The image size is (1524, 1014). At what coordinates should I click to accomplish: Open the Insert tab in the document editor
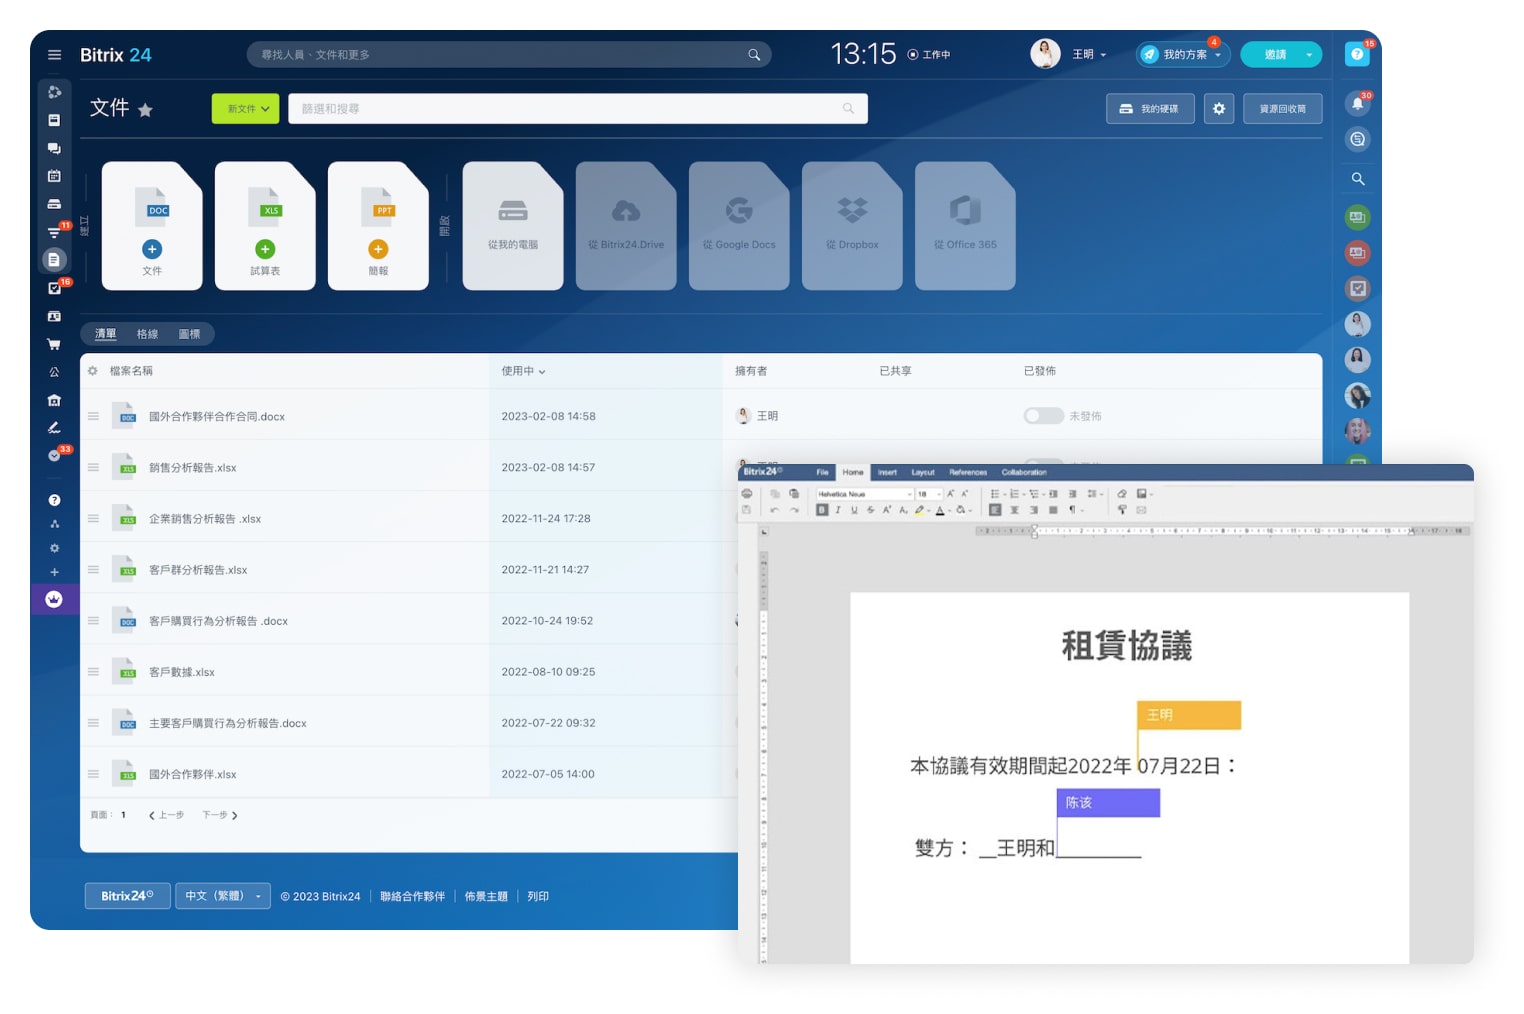click(x=887, y=472)
